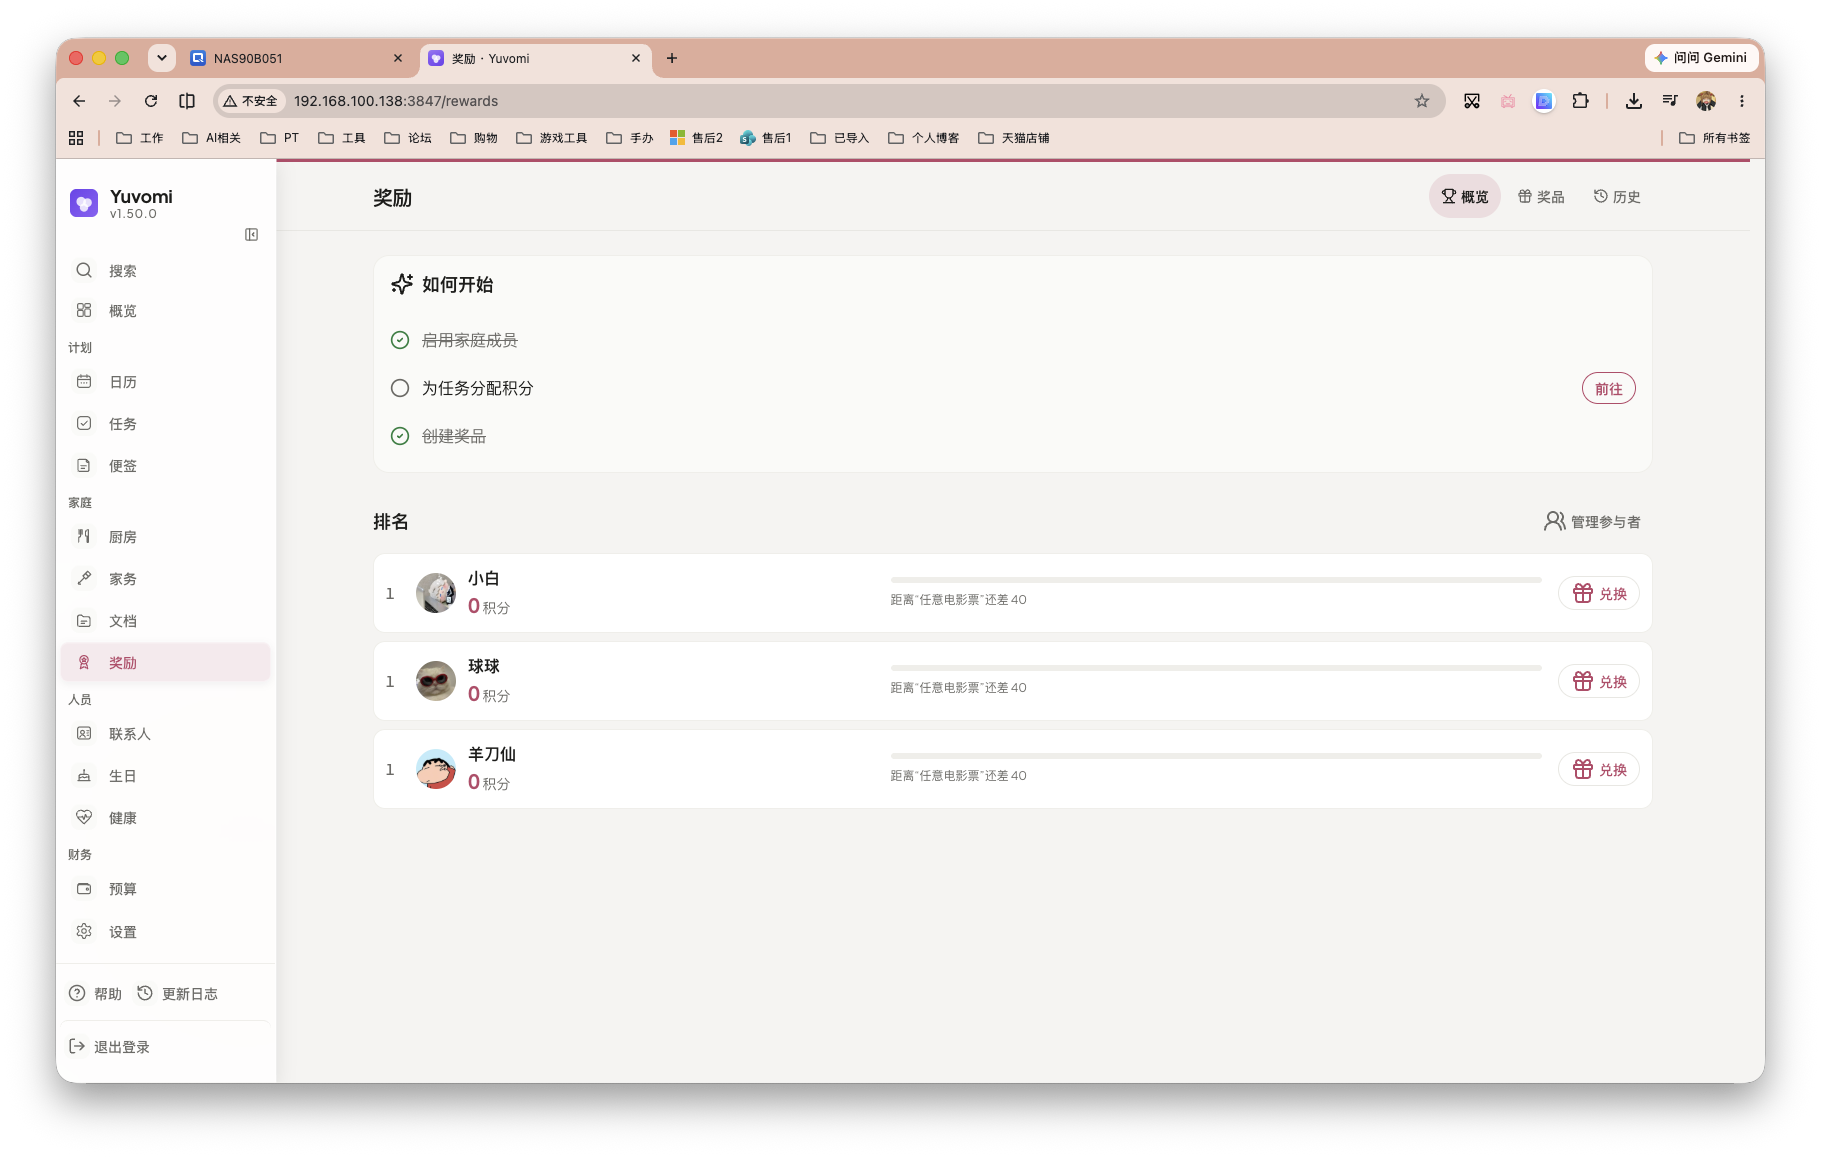Image resolution: width=1821 pixels, height=1157 pixels.
Task: Open the browser profile avatar
Action: pyautogui.click(x=1706, y=101)
